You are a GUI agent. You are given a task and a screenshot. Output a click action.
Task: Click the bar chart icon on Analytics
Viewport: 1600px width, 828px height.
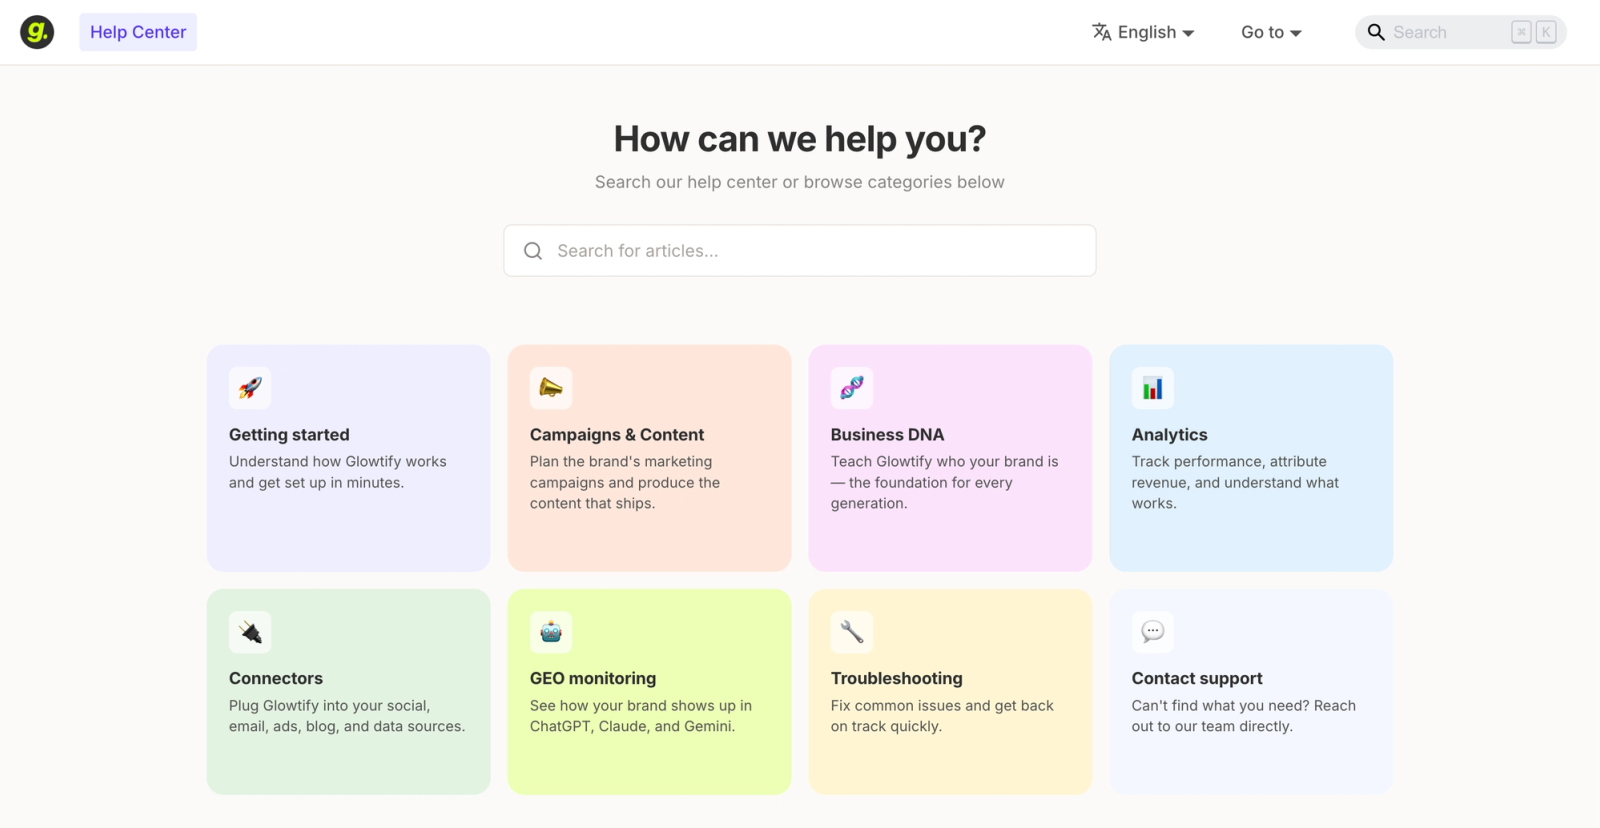tap(1153, 388)
